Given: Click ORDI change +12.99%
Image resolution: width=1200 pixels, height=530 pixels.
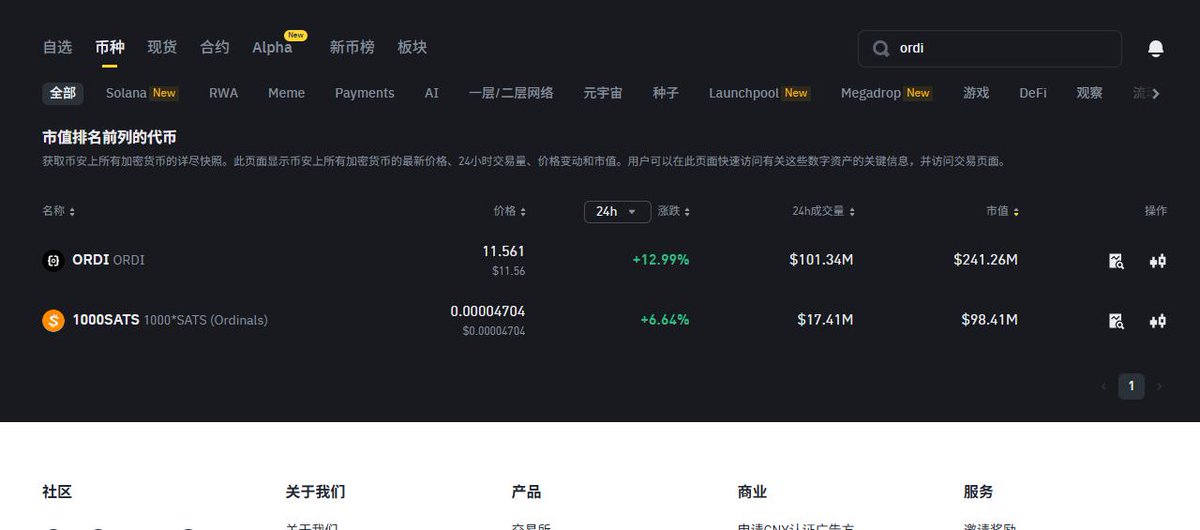Looking at the screenshot, I should click(661, 260).
